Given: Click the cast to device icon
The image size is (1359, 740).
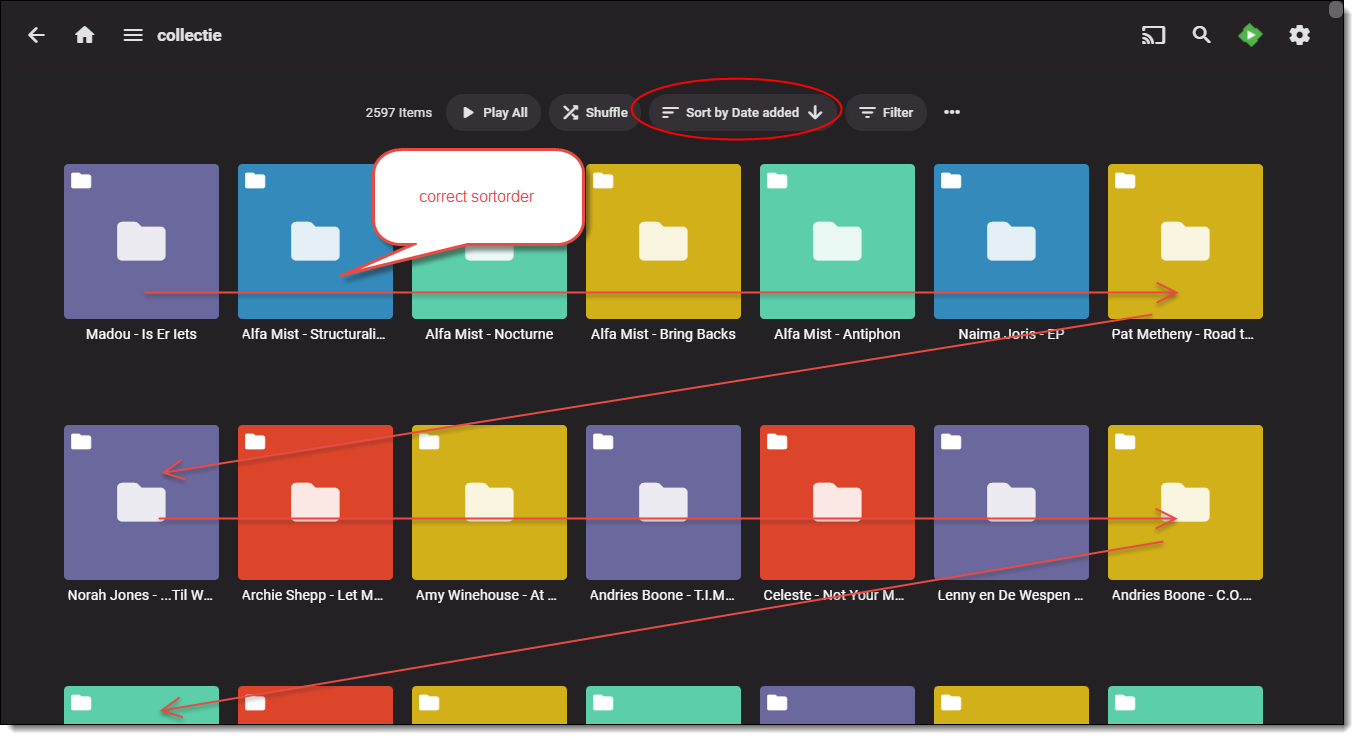Looking at the screenshot, I should (x=1154, y=35).
